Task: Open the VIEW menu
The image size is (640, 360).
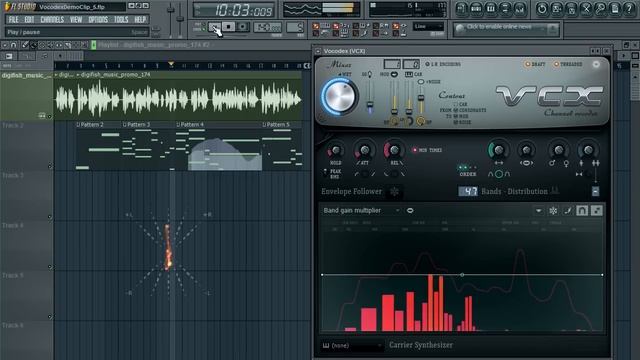Action: click(76, 20)
